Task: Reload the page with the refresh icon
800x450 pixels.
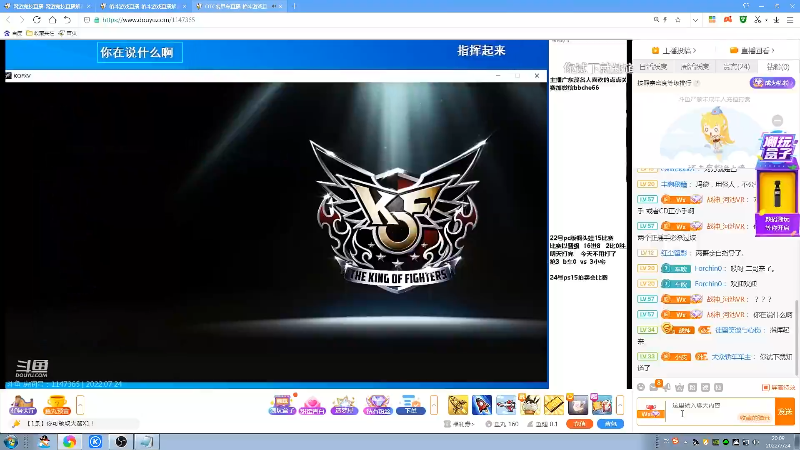Action: (x=37, y=19)
